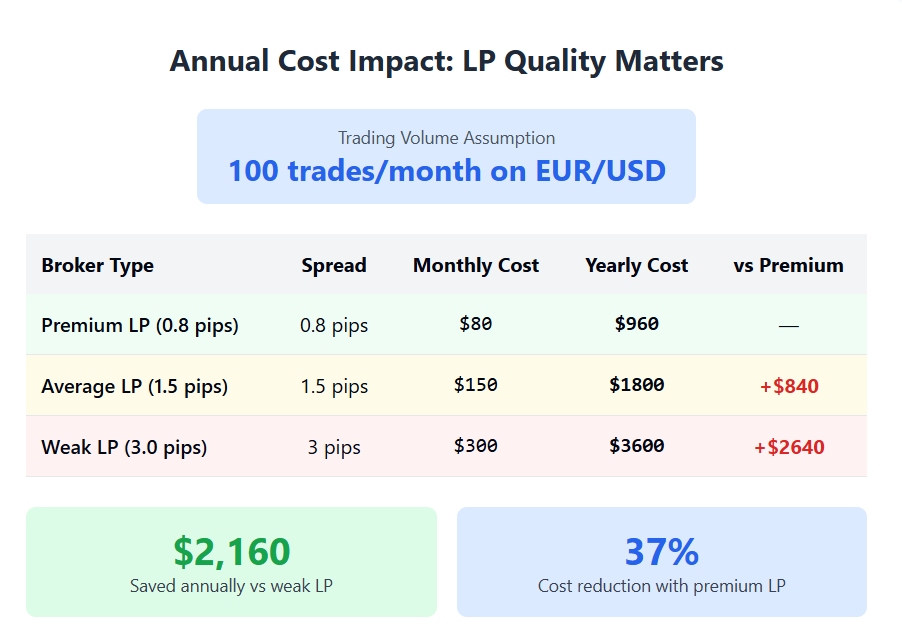The image size is (902, 627).
Task: Click the "Broker Type" column header
Action: pos(98,265)
